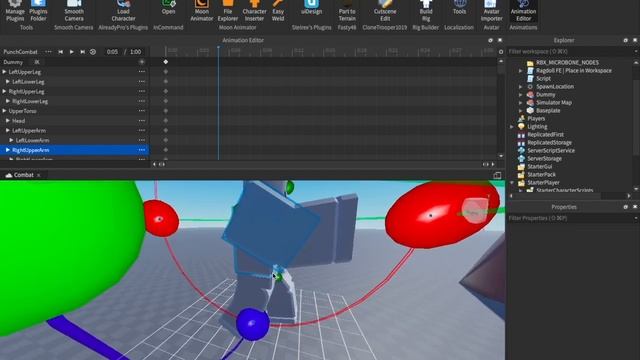Open the Avatar Importer
Viewport: 640px width, 360px height.
[491, 11]
